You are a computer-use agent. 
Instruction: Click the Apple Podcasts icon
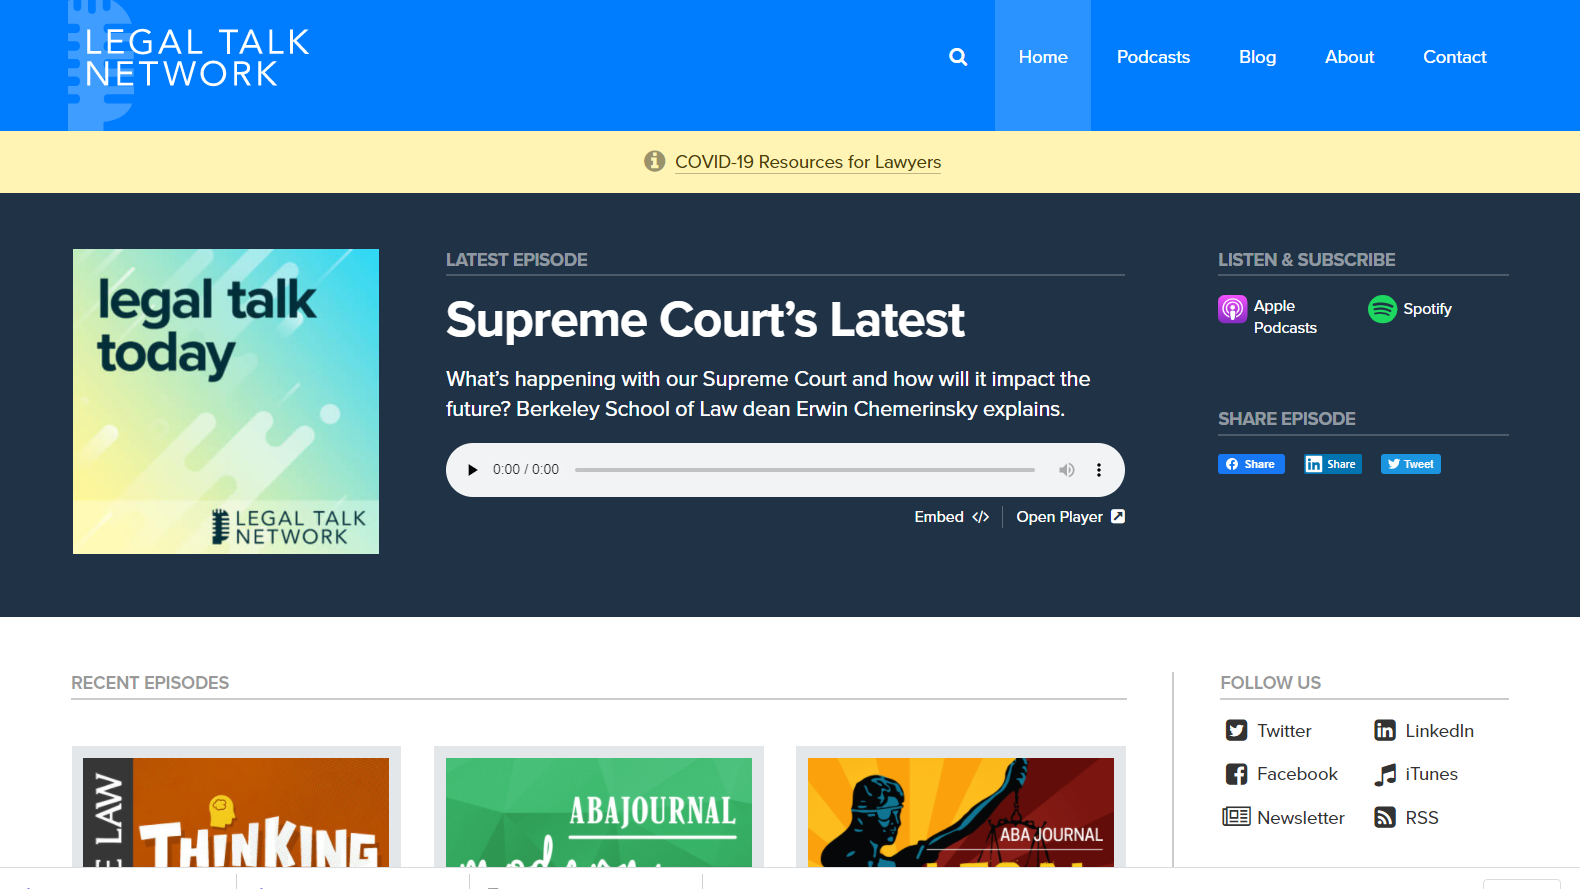[1233, 309]
